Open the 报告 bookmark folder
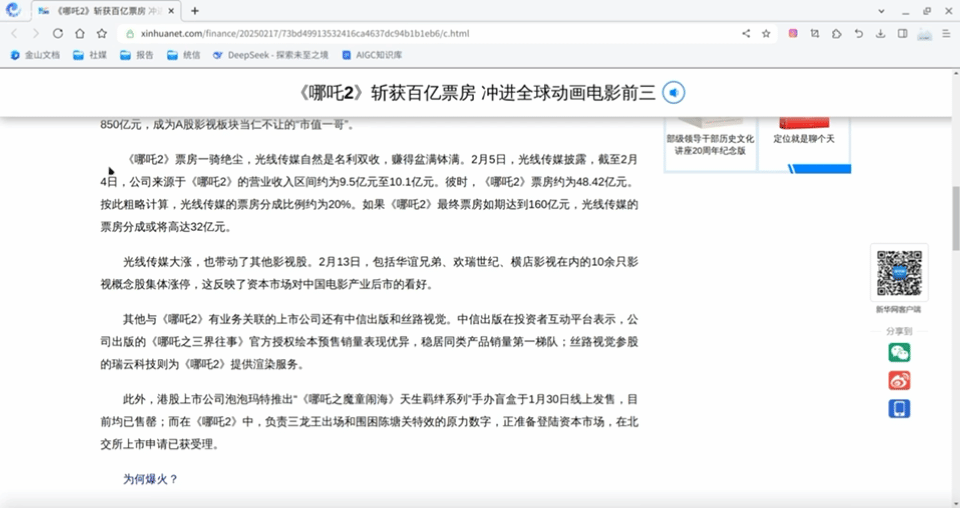 coord(137,55)
